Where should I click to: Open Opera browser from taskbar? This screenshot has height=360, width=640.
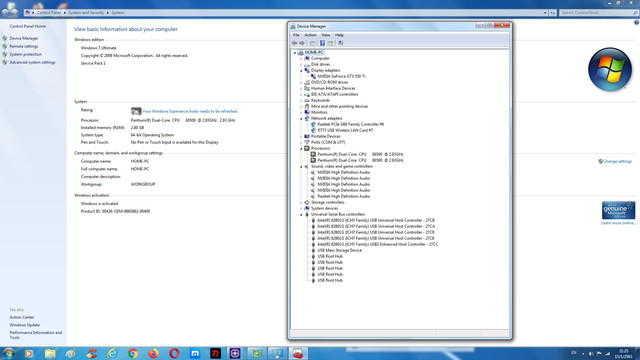coord(174,353)
